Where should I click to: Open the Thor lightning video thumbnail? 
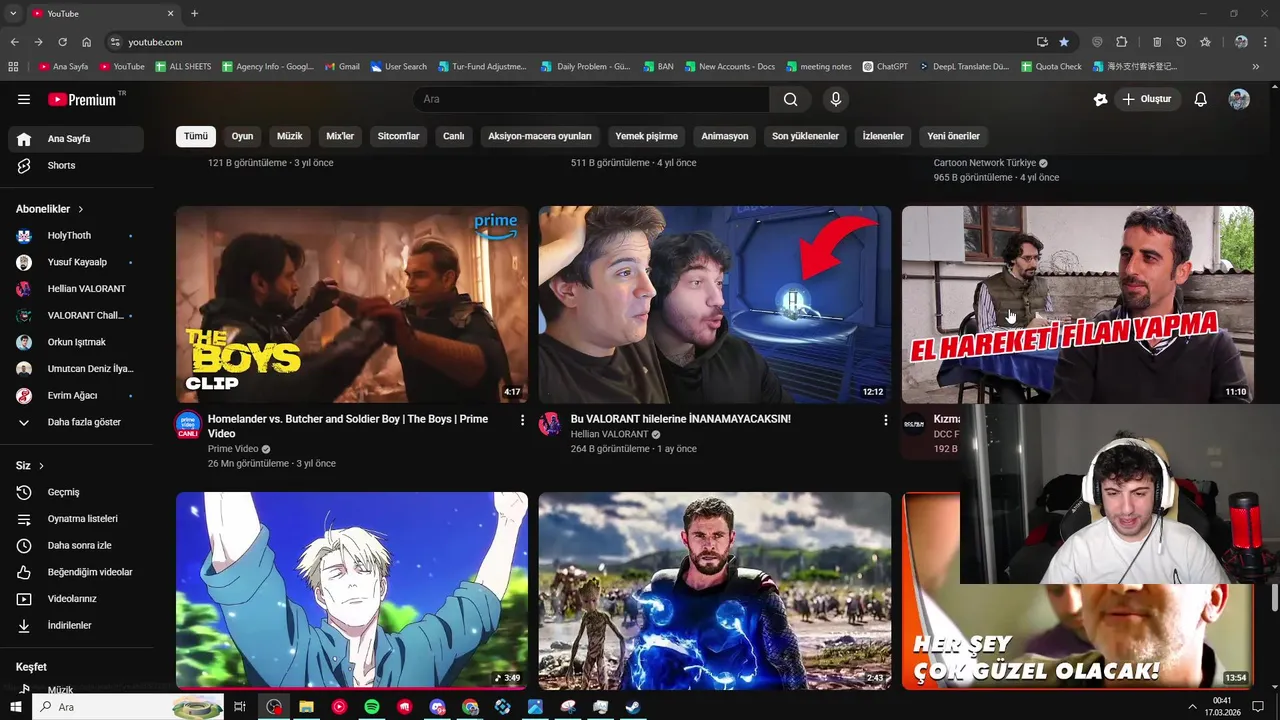(x=715, y=590)
